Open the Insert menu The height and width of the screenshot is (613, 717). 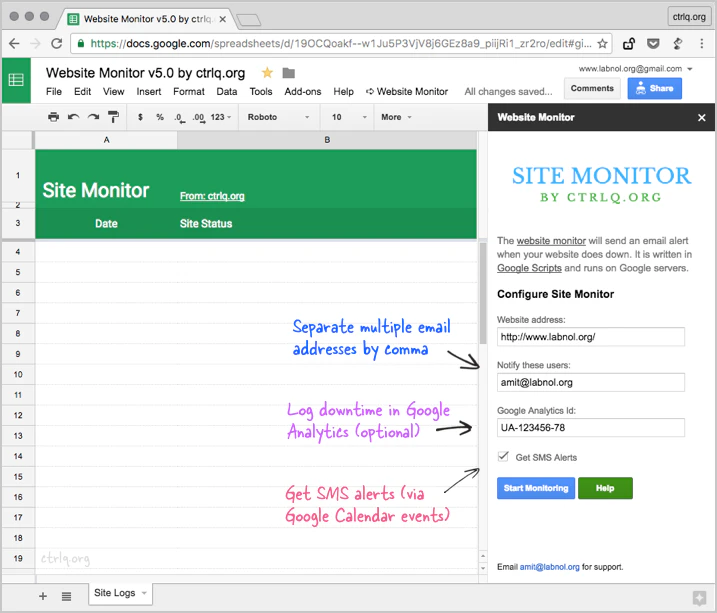tap(149, 91)
